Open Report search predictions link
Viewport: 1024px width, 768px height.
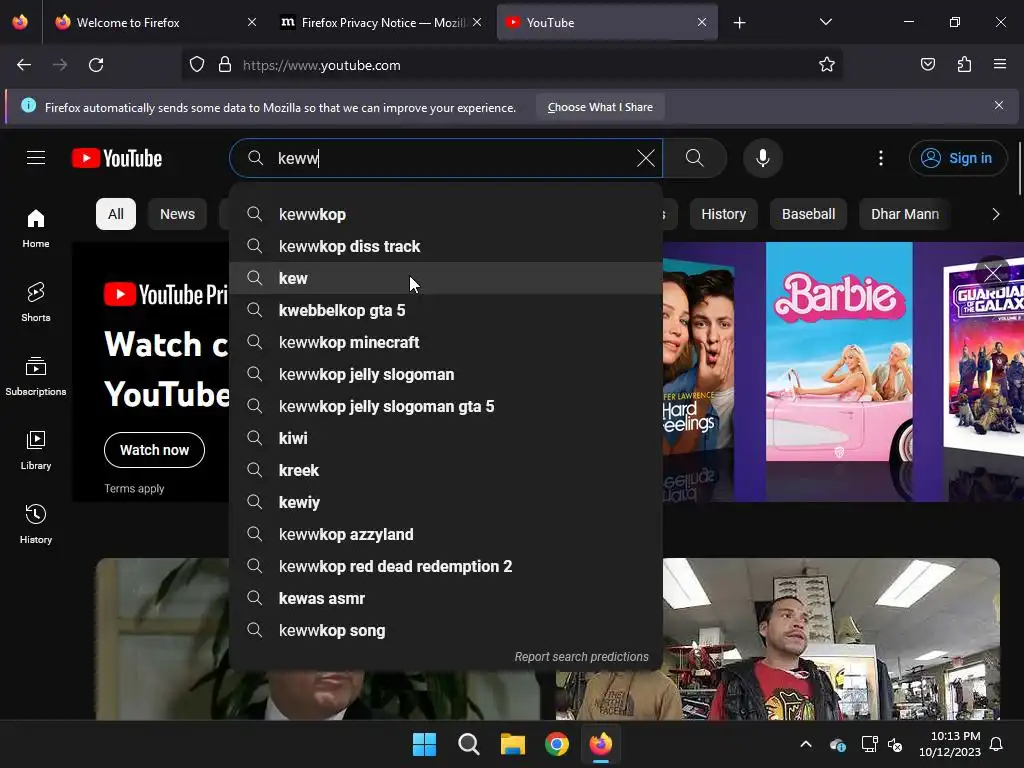(x=581, y=656)
